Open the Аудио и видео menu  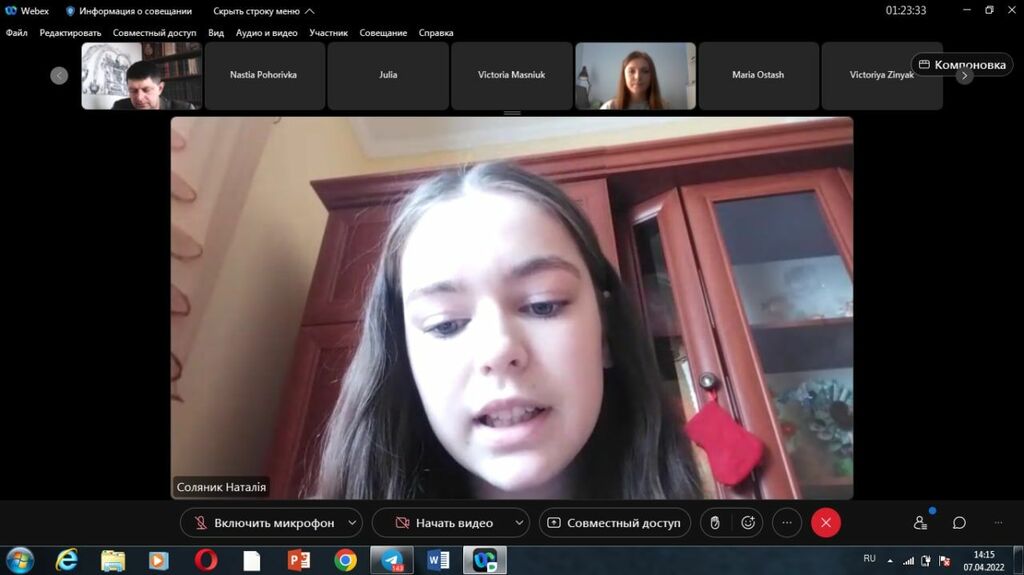point(266,33)
